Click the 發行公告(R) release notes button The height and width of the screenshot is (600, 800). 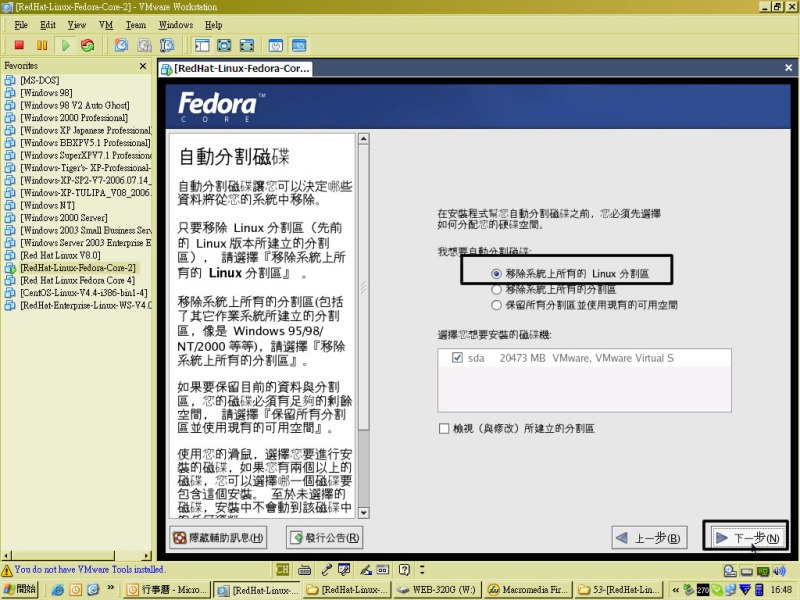pos(324,538)
